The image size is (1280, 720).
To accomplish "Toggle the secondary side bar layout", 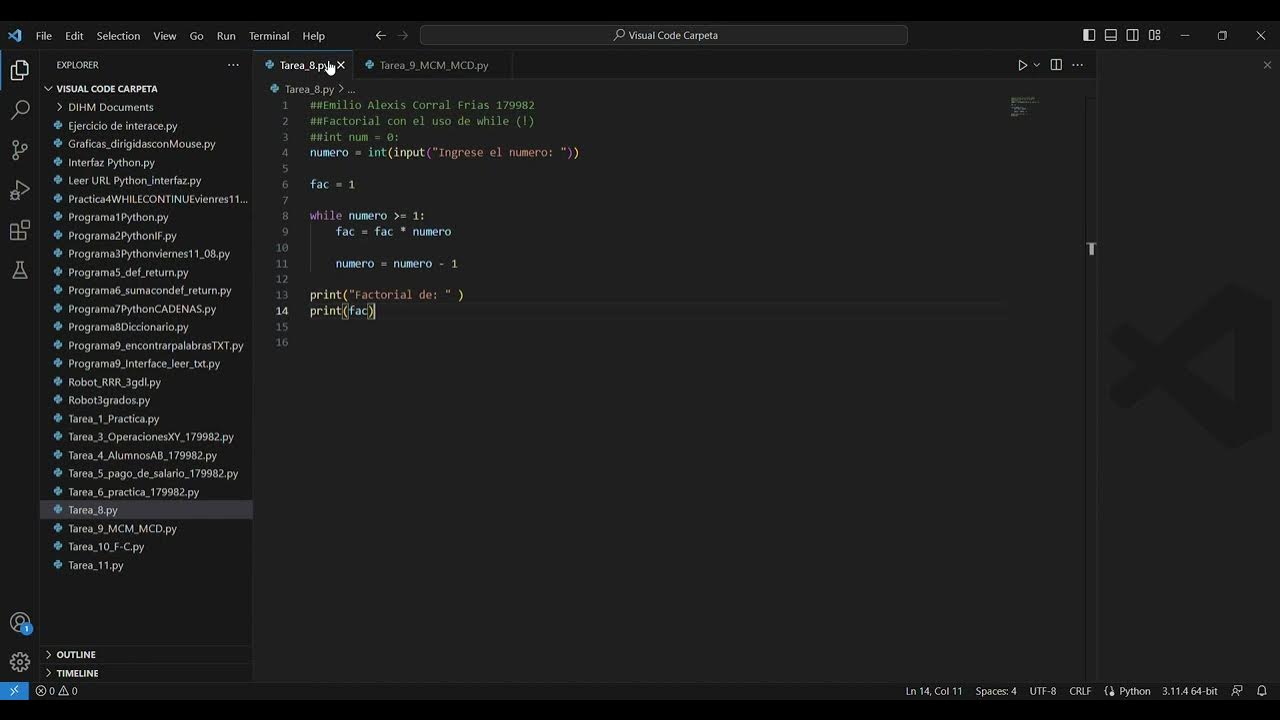I will [1133, 35].
